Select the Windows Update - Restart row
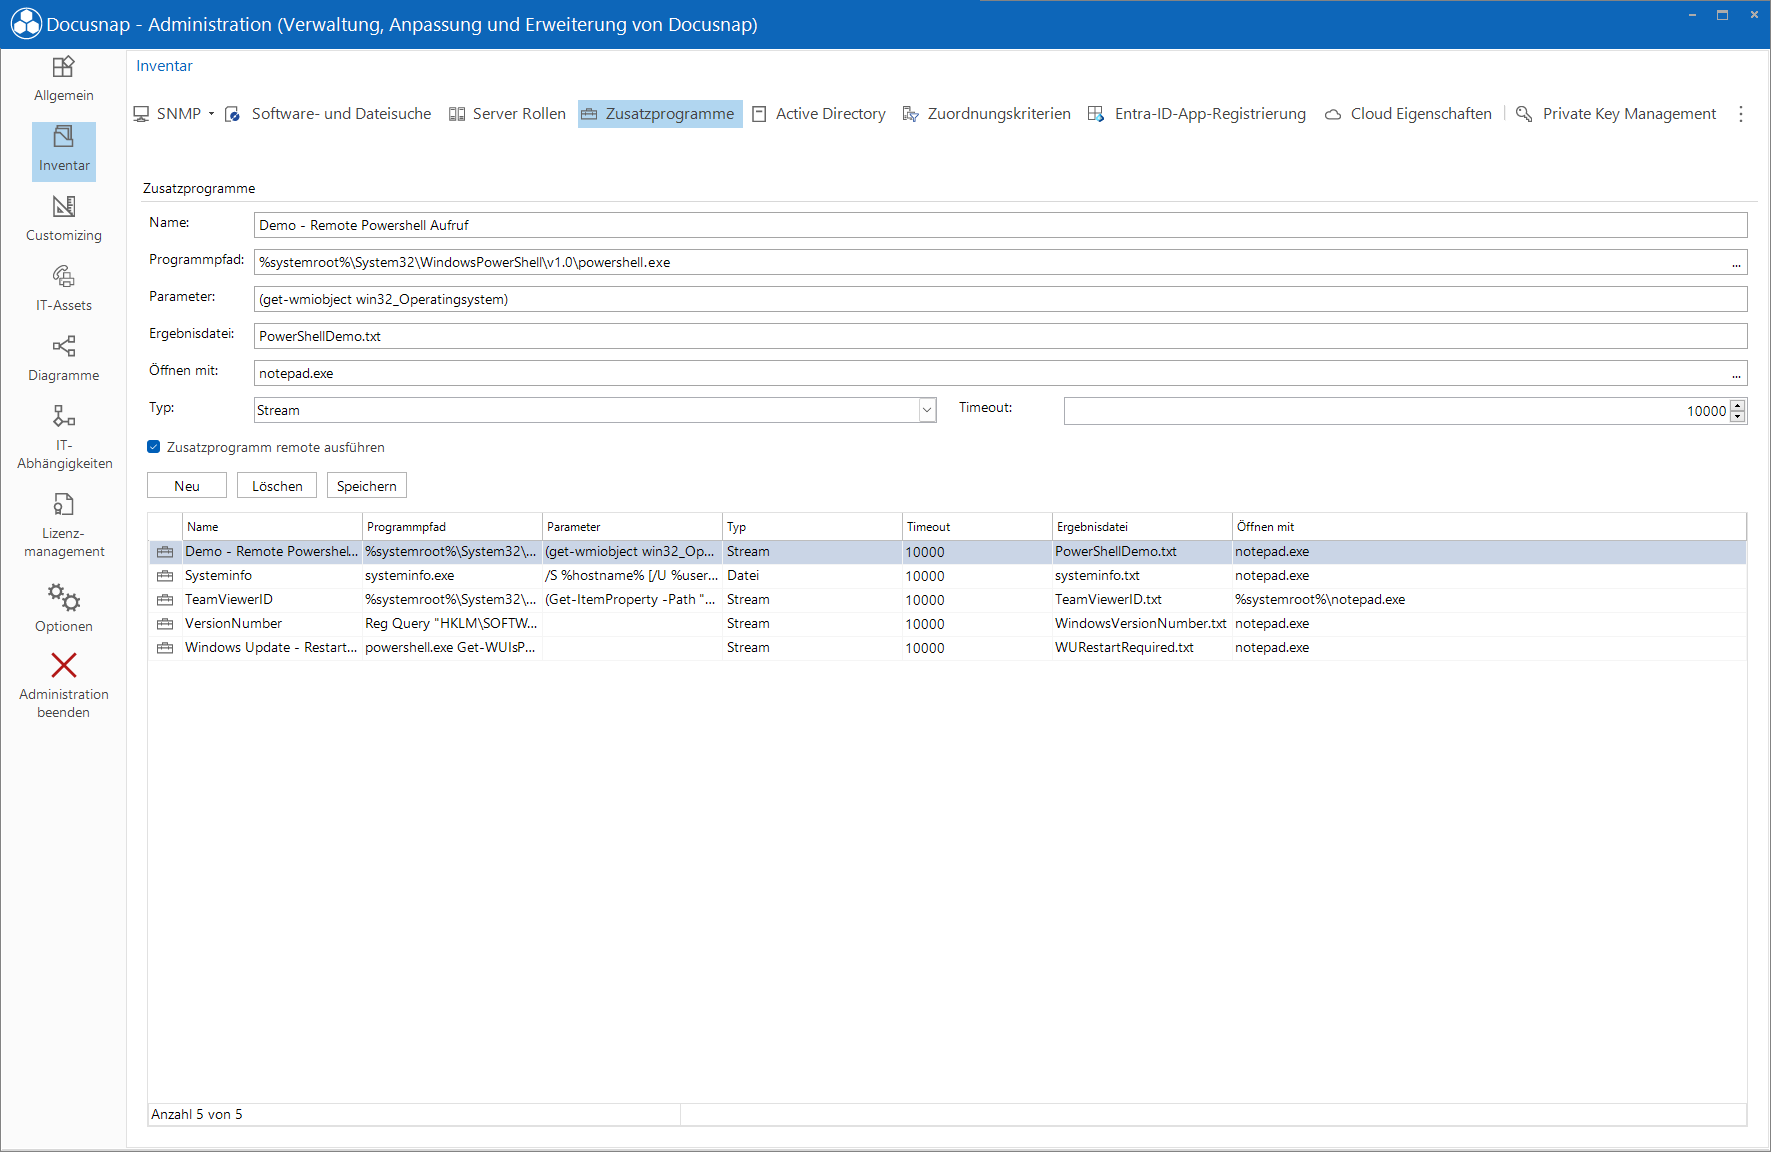 (948, 648)
